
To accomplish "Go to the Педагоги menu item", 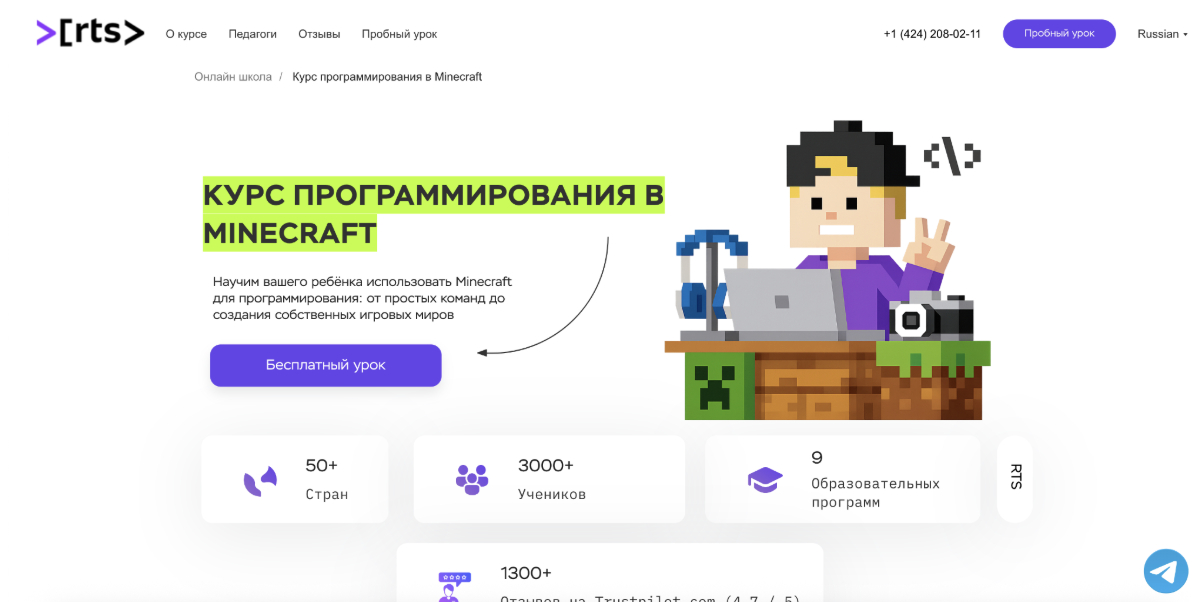I will tap(252, 34).
